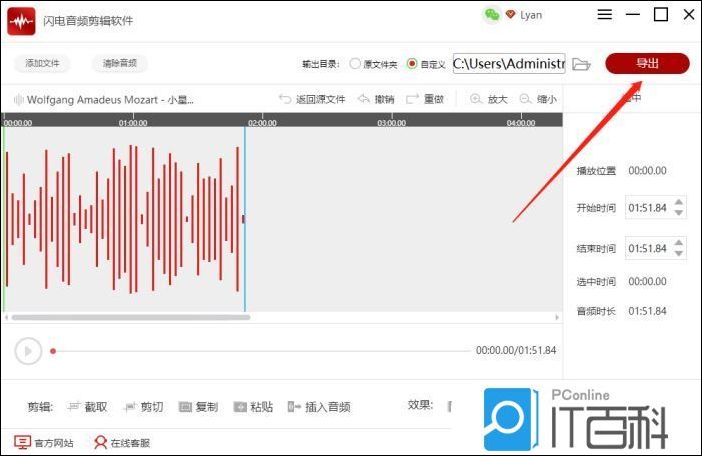This screenshot has height=456, width=702.
Task: Click the 01:00.00 mark on timeline ruler
Action: pos(133,123)
